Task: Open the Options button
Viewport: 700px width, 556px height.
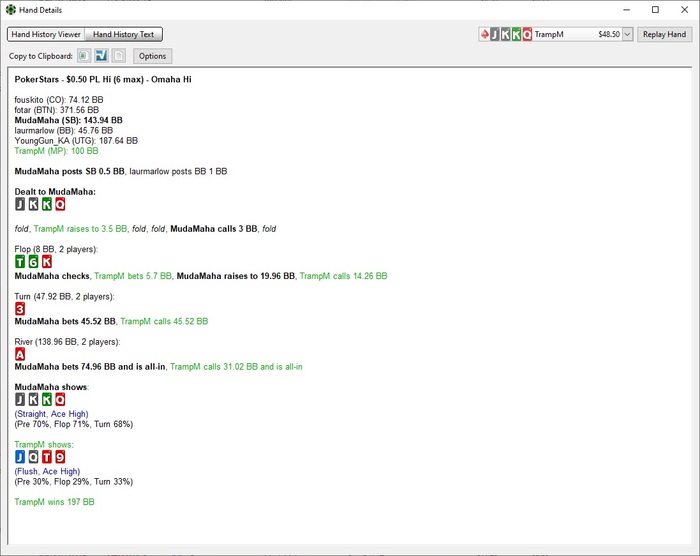Action: pyautogui.click(x=152, y=56)
